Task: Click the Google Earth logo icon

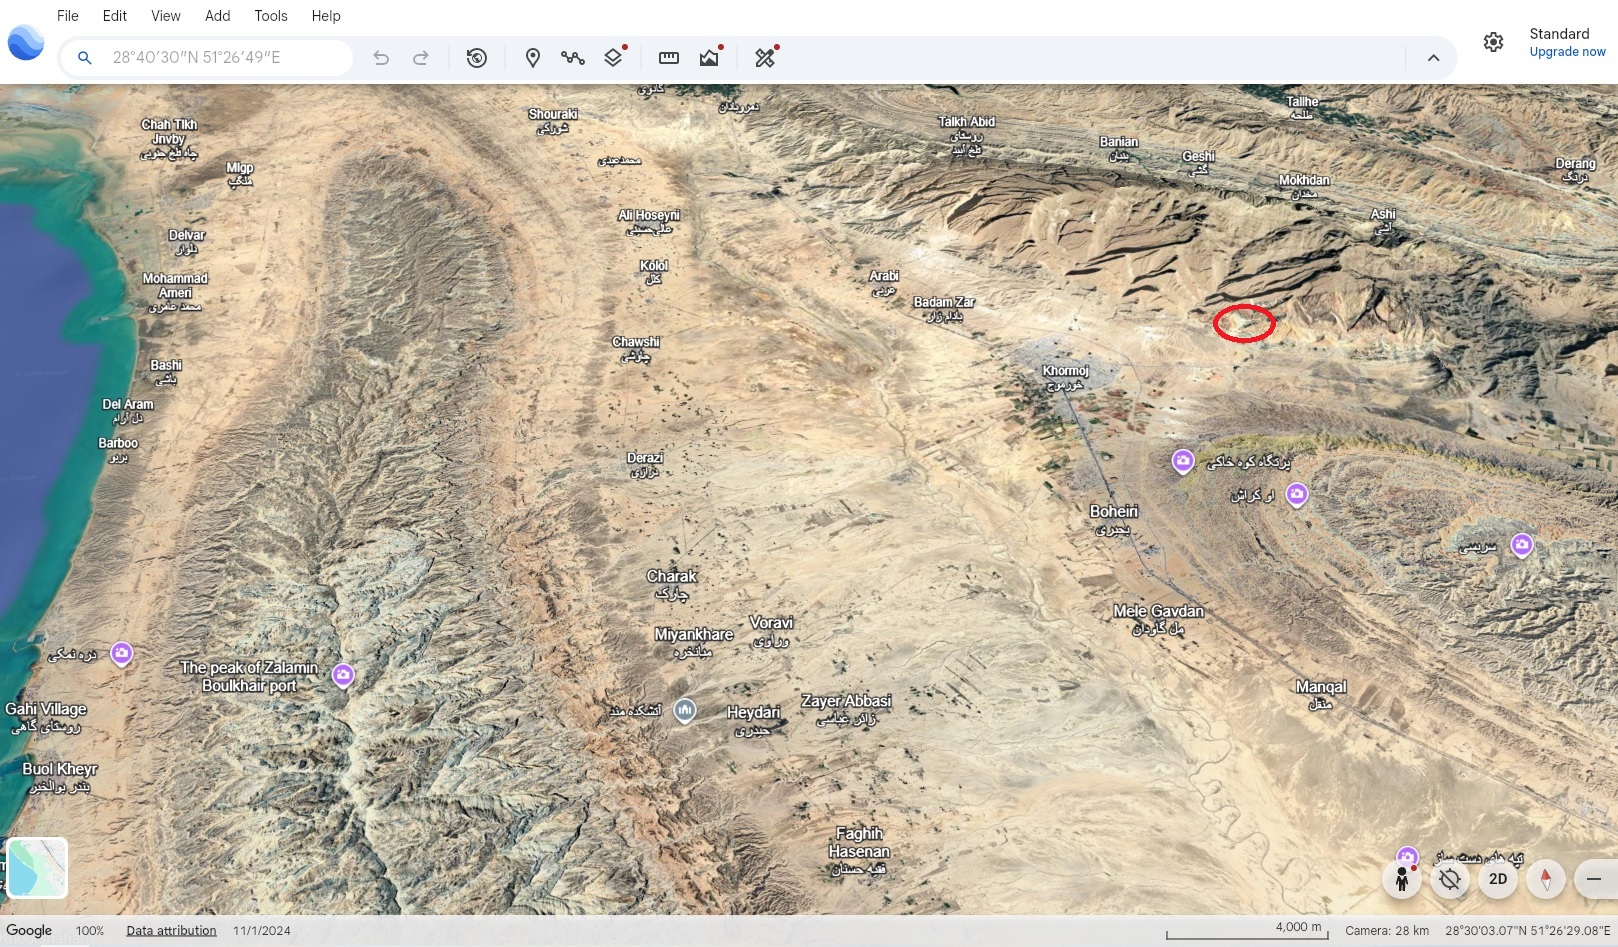Action: coord(25,43)
